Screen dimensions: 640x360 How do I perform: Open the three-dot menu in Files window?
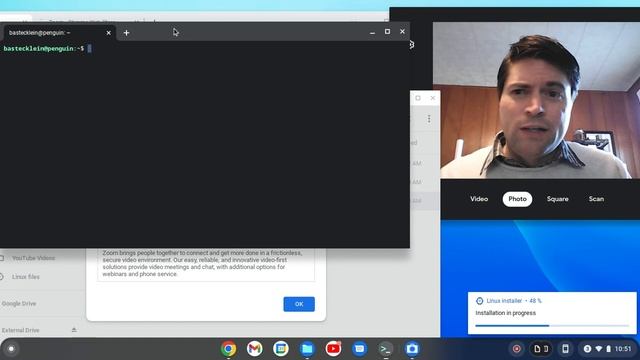429,119
